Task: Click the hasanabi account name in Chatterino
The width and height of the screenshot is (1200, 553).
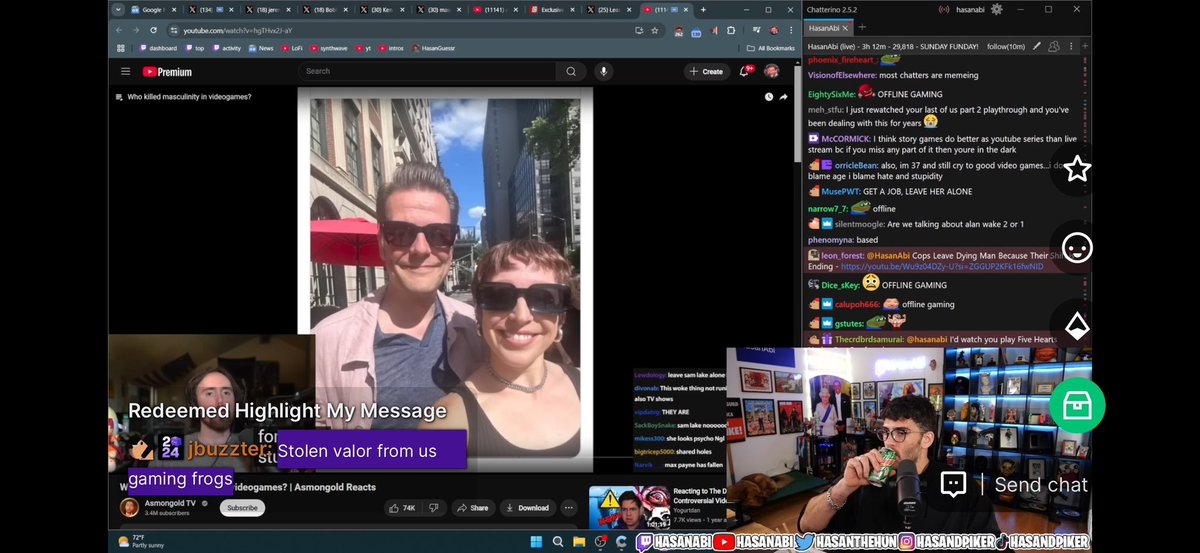Action: (x=971, y=9)
